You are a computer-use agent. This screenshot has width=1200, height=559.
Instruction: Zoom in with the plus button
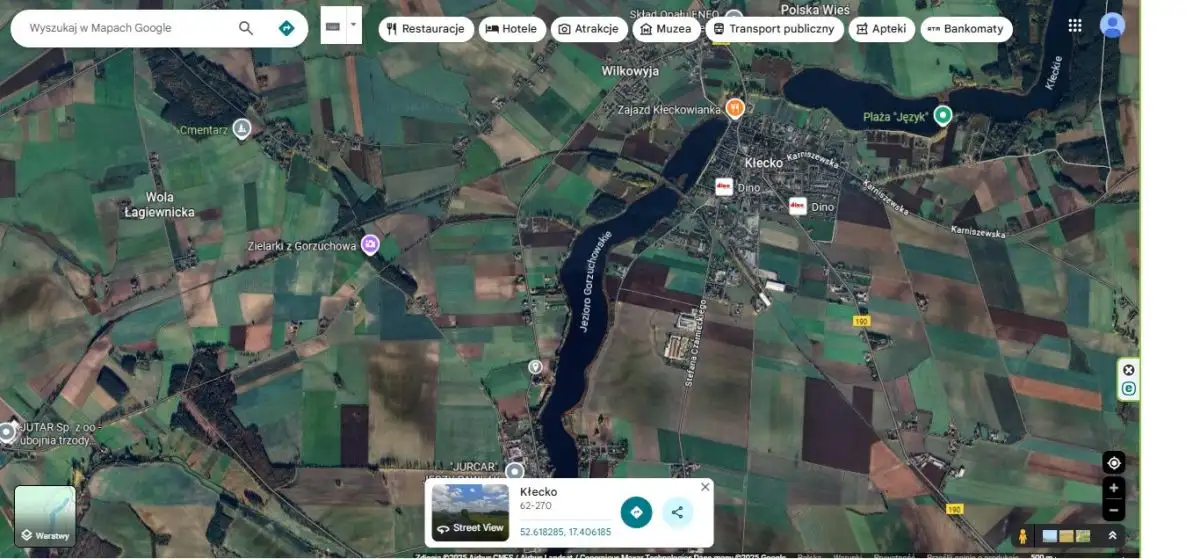pyautogui.click(x=1113, y=489)
